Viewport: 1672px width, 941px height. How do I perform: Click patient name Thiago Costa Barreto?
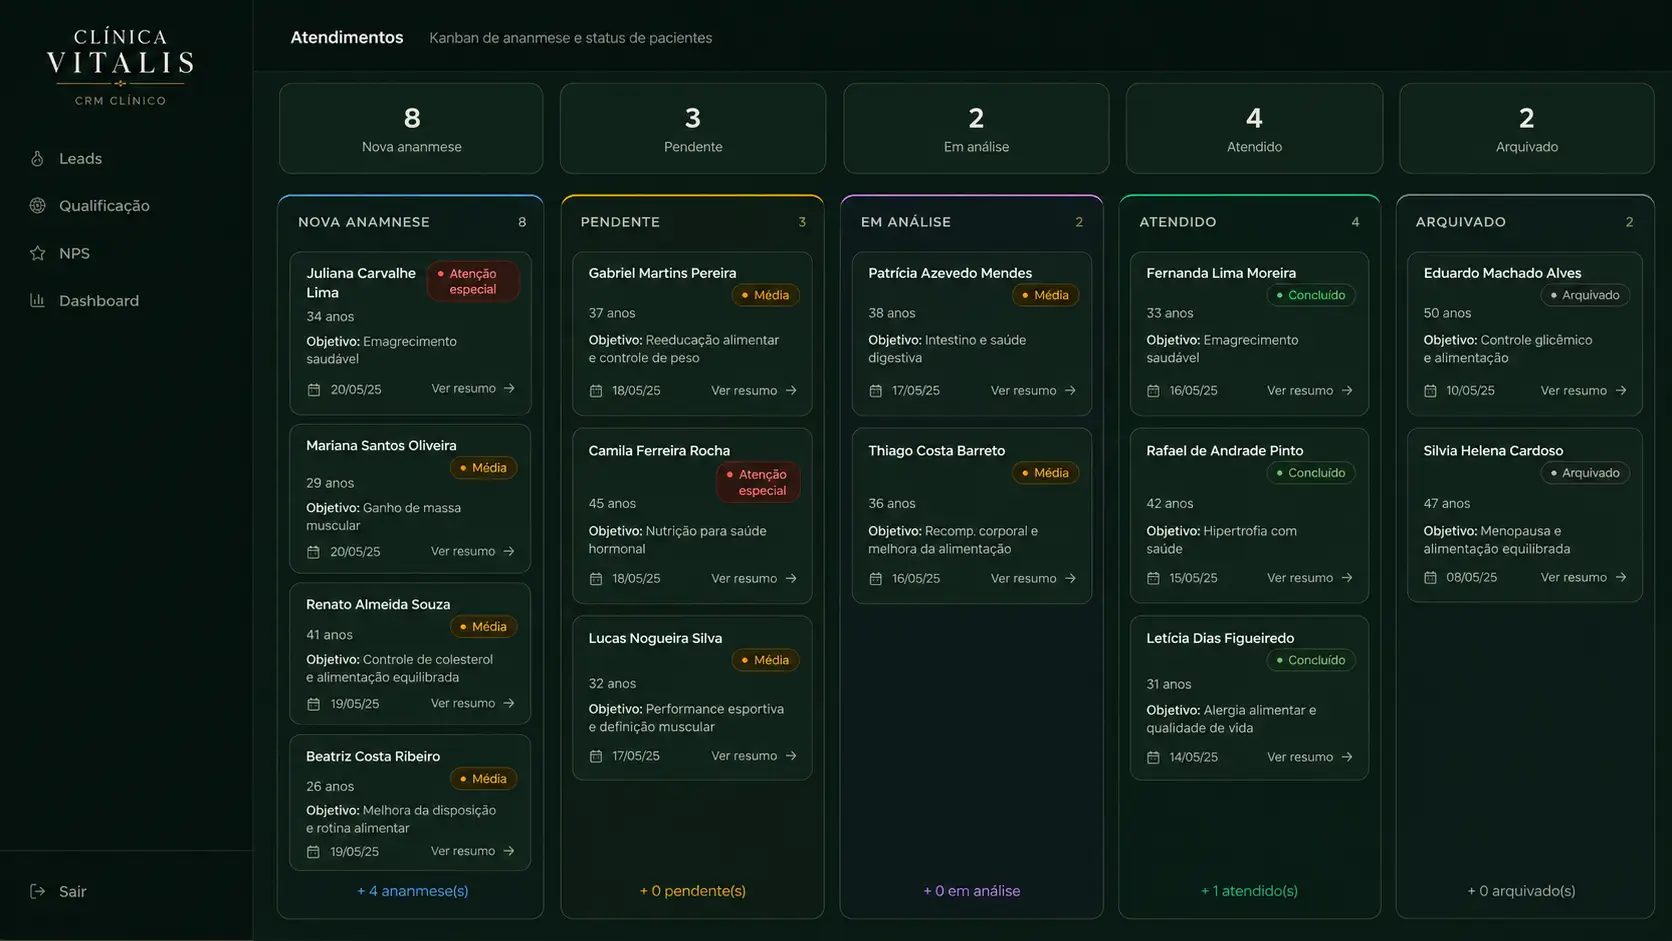(936, 451)
